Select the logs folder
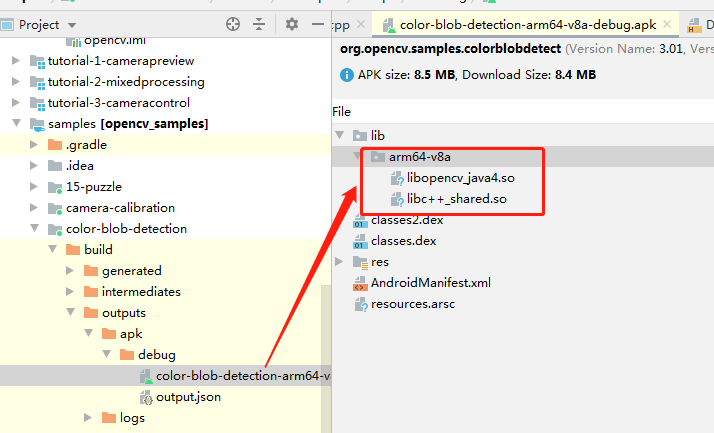714x433 pixels. click(132, 418)
